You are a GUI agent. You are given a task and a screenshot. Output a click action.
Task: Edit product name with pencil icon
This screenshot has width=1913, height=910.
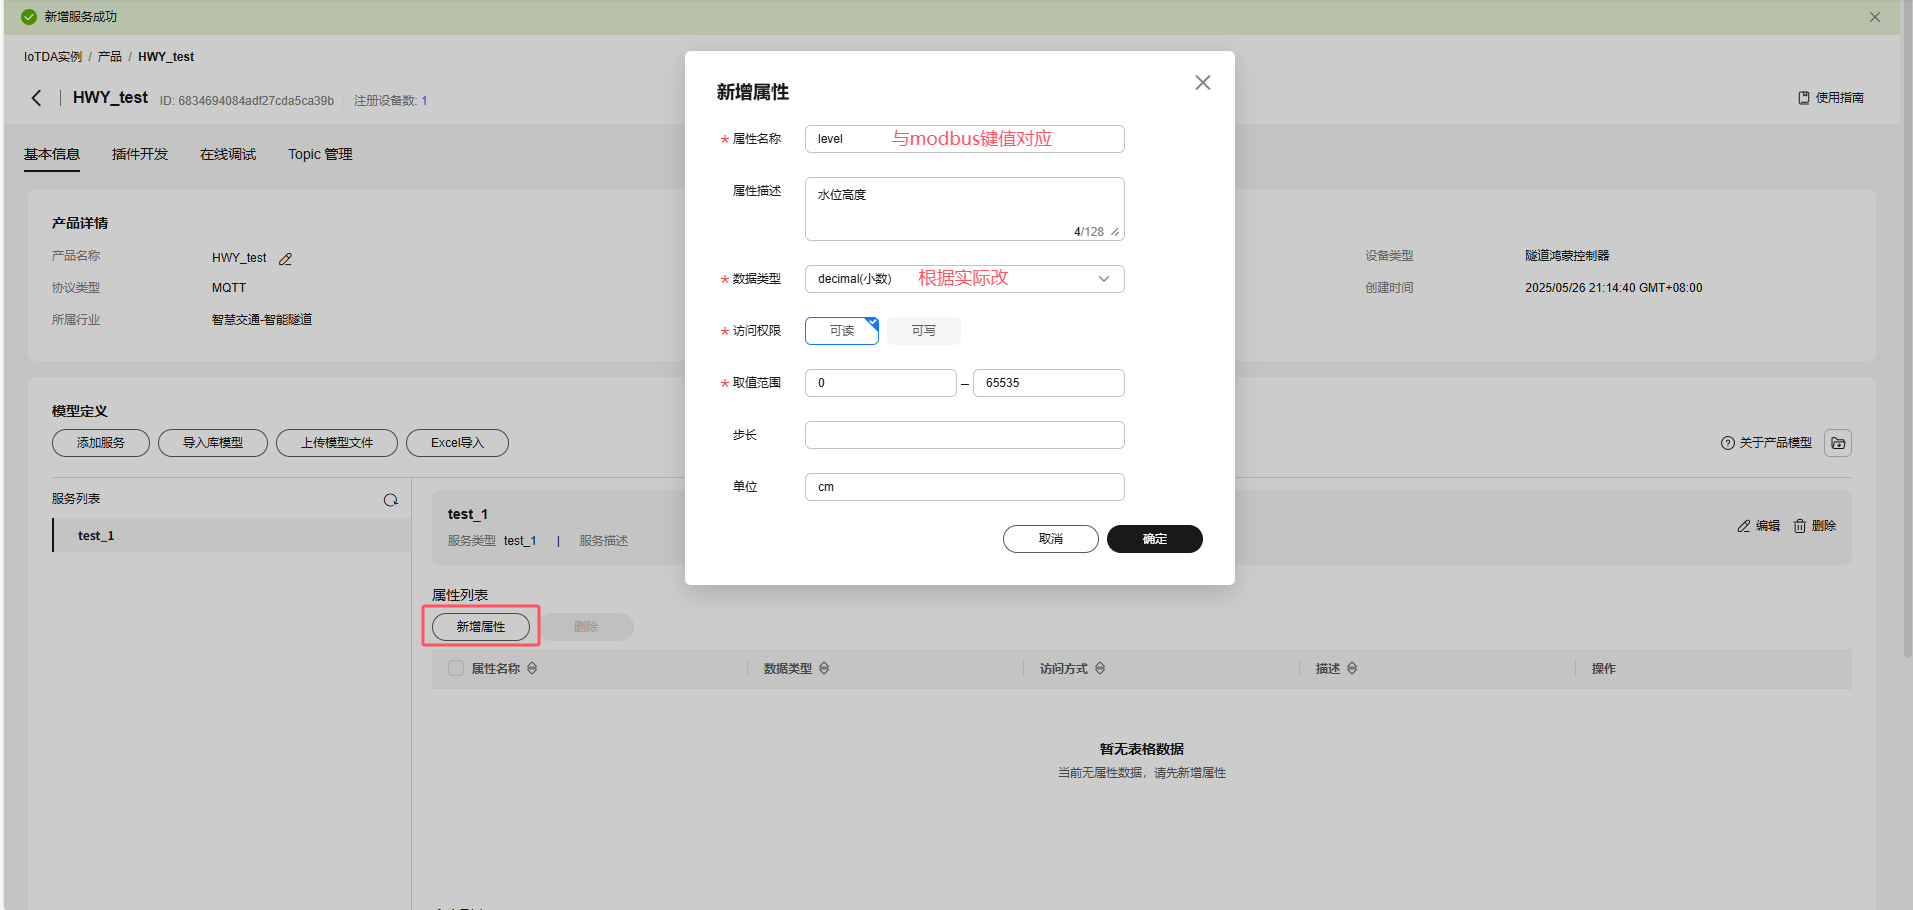[x=285, y=259]
